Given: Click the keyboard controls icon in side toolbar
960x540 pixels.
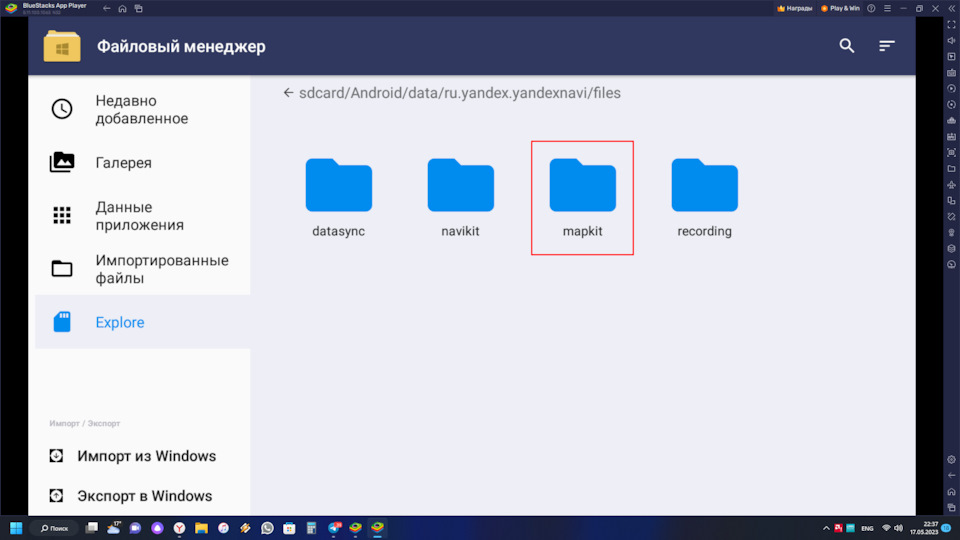Looking at the screenshot, I should [951, 72].
